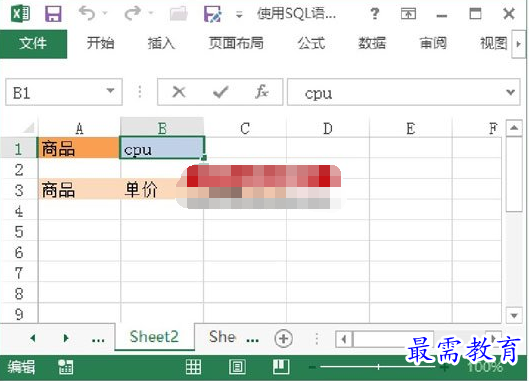The height and width of the screenshot is (381, 529).
Task: Click the Open folder icon in the quick access toolbar
Action: 178,14
